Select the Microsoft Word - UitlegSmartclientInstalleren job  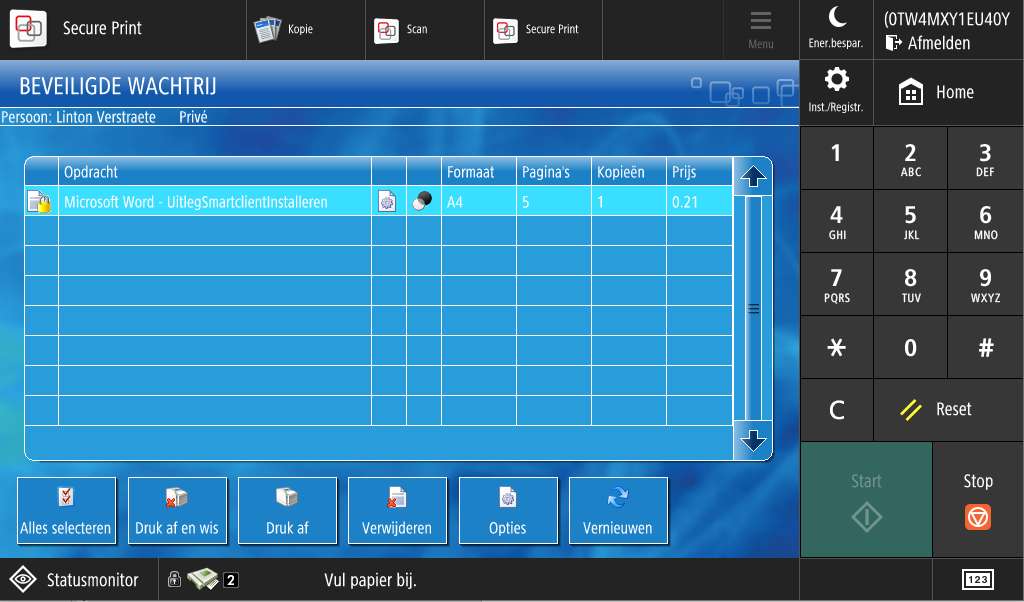pyautogui.click(x=379, y=202)
